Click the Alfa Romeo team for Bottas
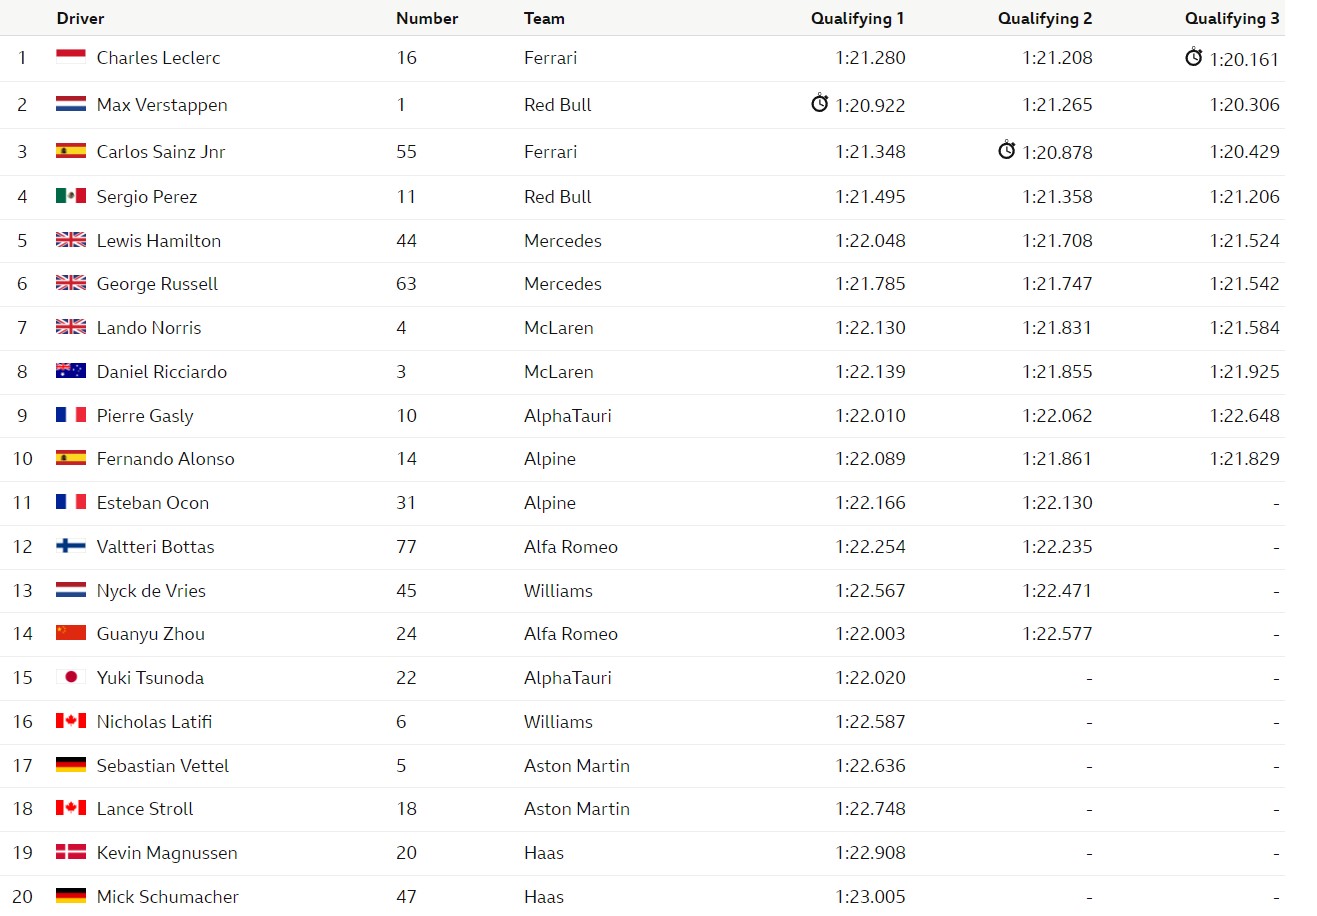Screen dimensions: 1317x916 571,546
